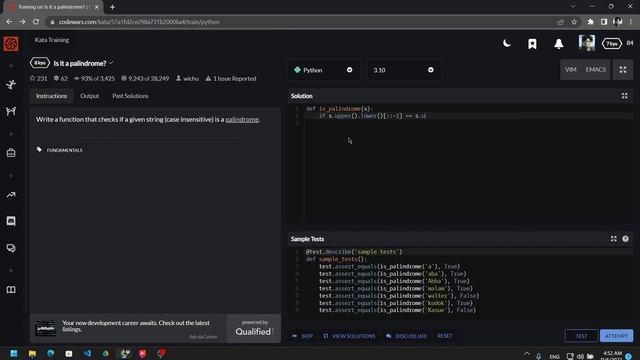Click DISCUSS (60) button
640x360 pixels.
tap(406, 336)
